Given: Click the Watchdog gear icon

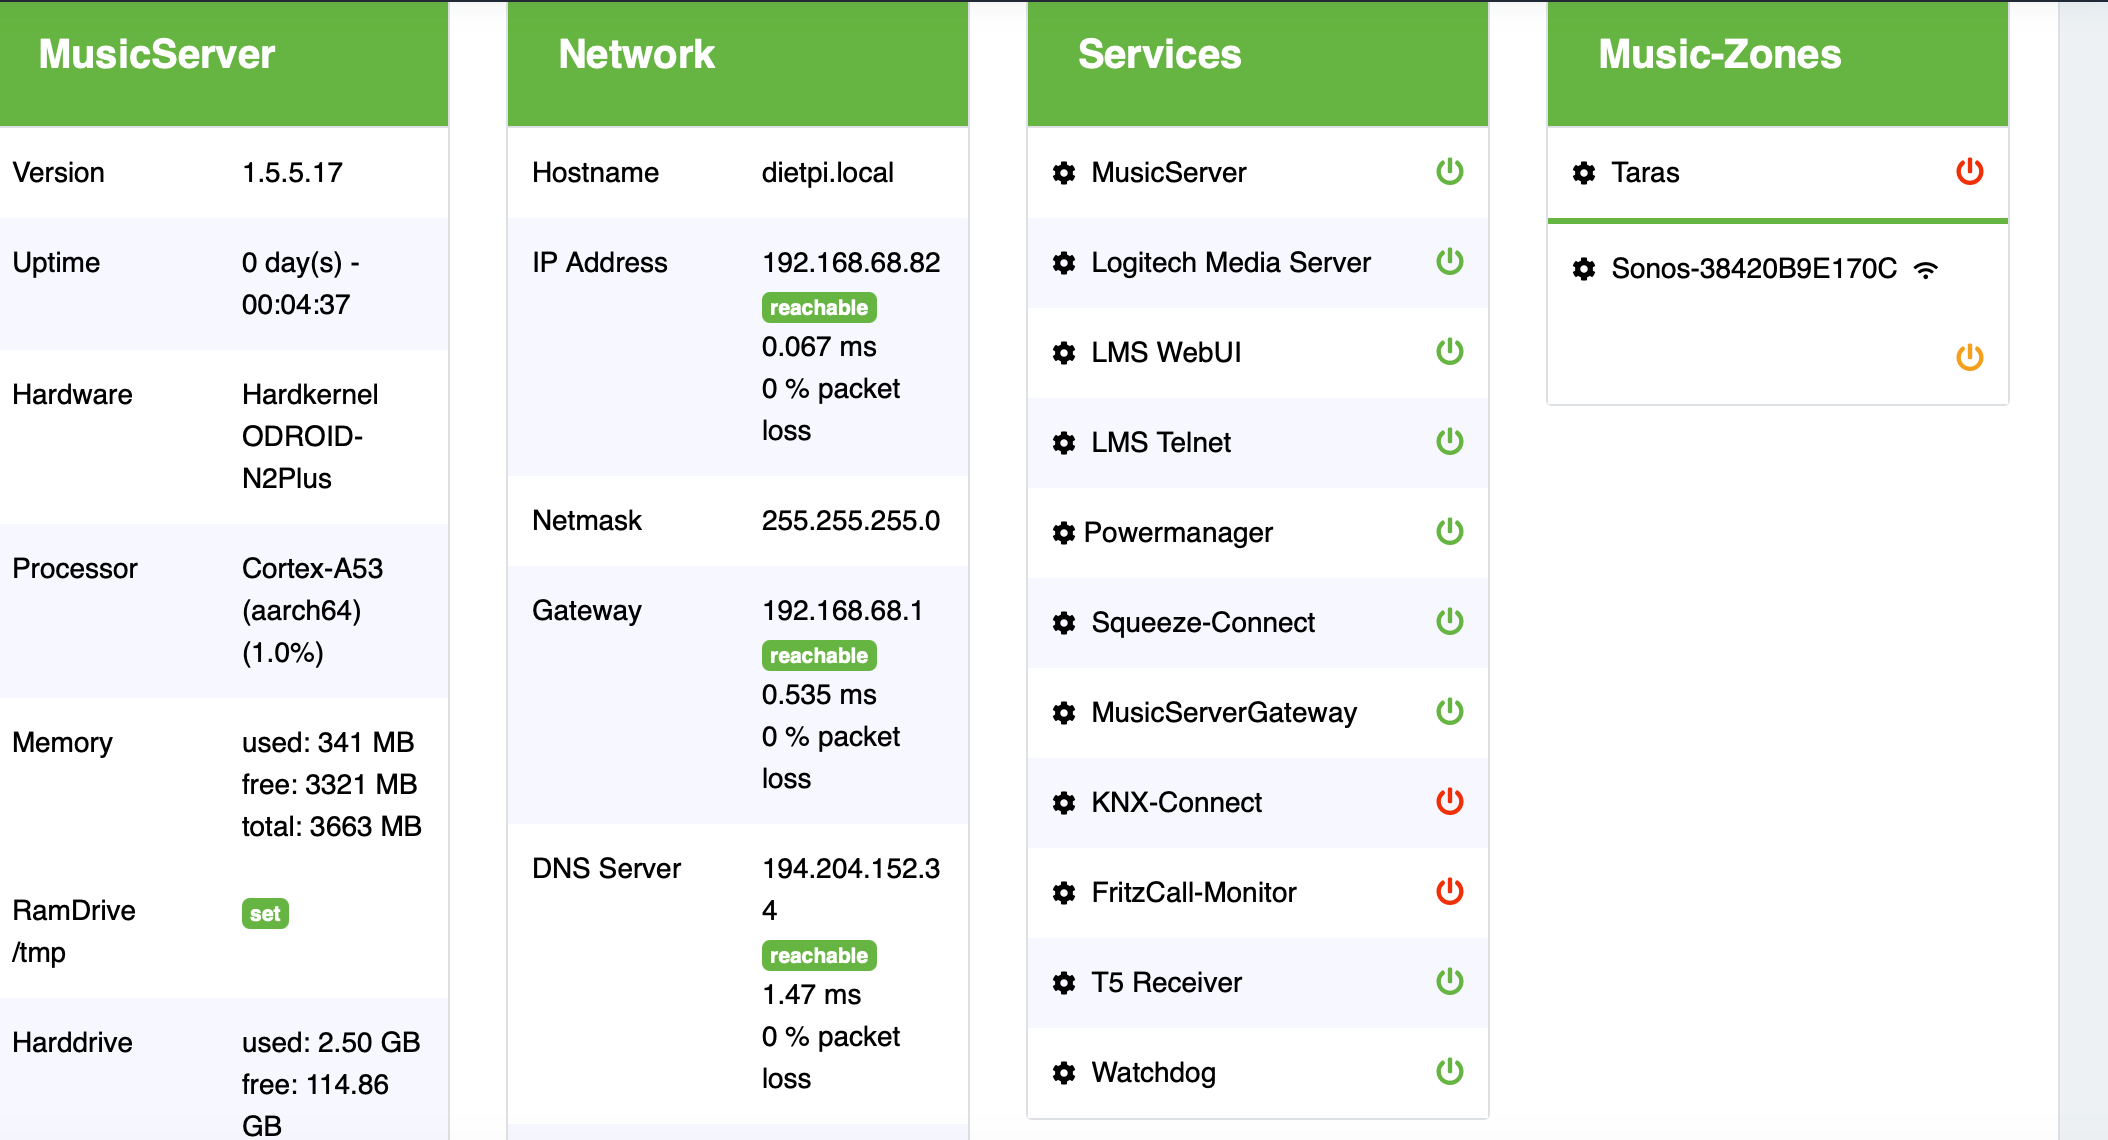Looking at the screenshot, I should coord(1064,1073).
